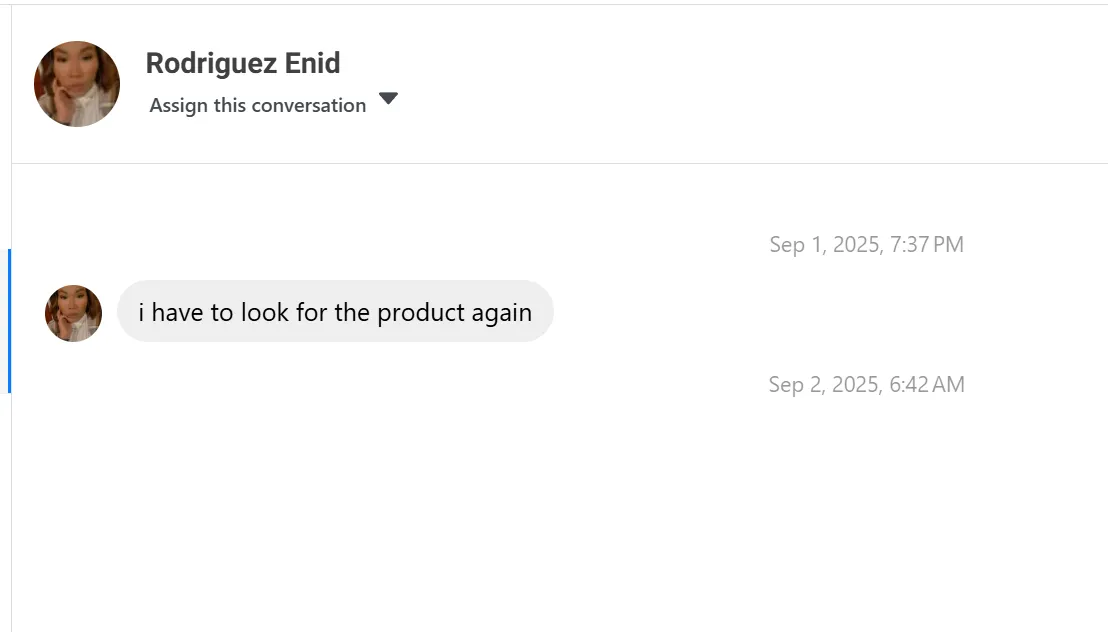Click the word "Assign" under the contact name

(179, 105)
